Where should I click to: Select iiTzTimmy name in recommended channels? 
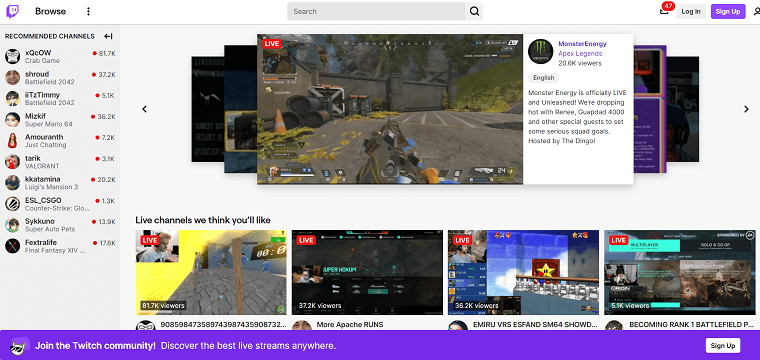(42, 95)
